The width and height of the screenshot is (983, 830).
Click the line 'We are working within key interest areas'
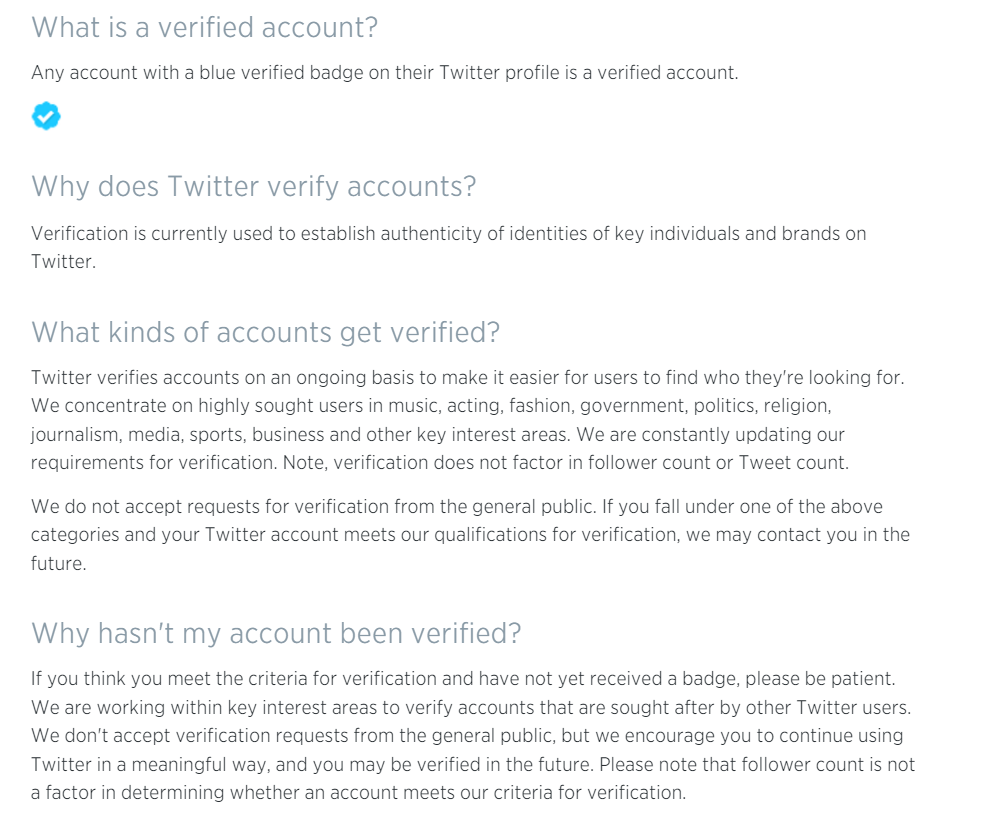tap(471, 708)
